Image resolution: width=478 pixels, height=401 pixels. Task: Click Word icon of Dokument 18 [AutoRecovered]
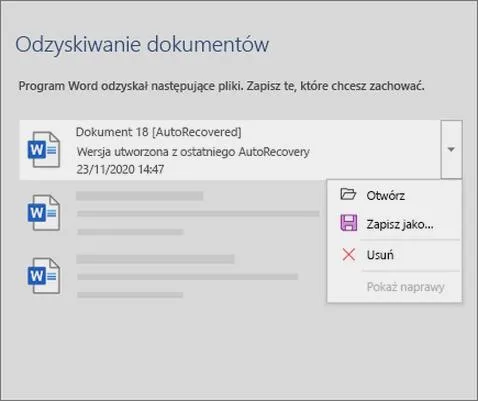(44, 149)
